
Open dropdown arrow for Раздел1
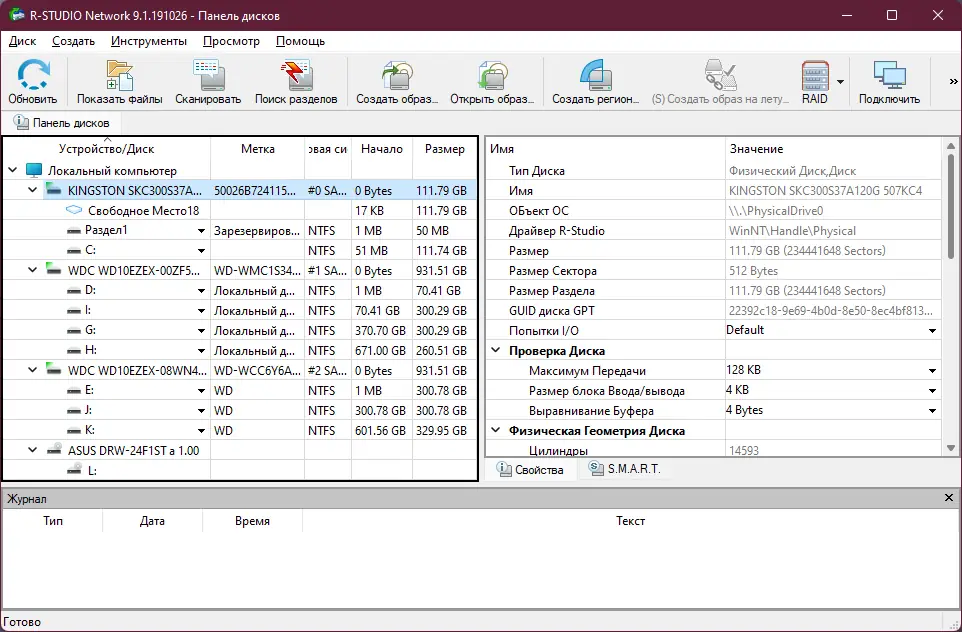(201, 231)
